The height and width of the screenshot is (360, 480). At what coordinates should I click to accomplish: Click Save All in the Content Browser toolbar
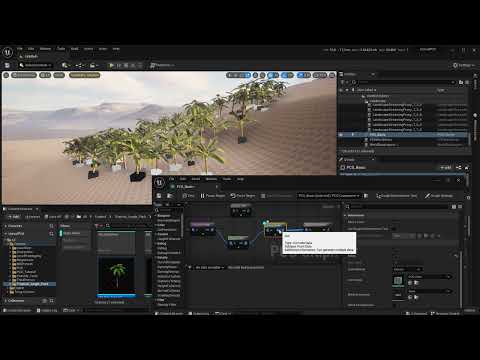[53, 217]
